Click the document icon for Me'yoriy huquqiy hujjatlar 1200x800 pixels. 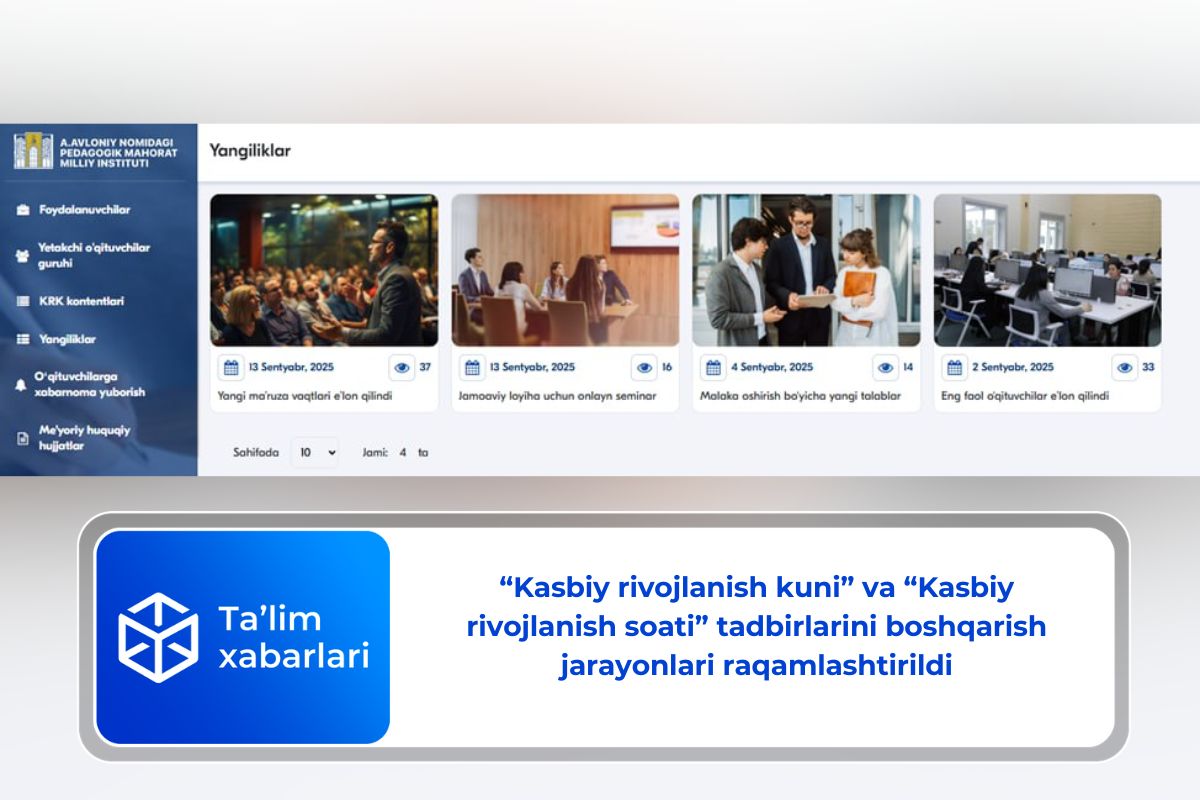21,436
